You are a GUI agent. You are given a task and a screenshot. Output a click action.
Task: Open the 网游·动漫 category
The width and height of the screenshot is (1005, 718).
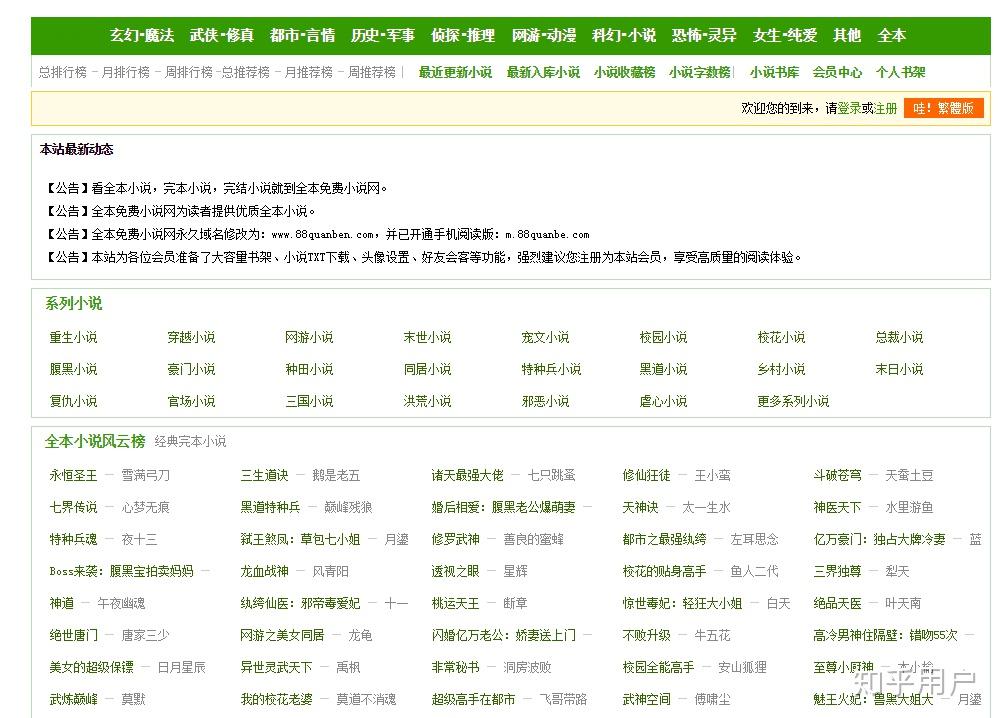[544, 35]
